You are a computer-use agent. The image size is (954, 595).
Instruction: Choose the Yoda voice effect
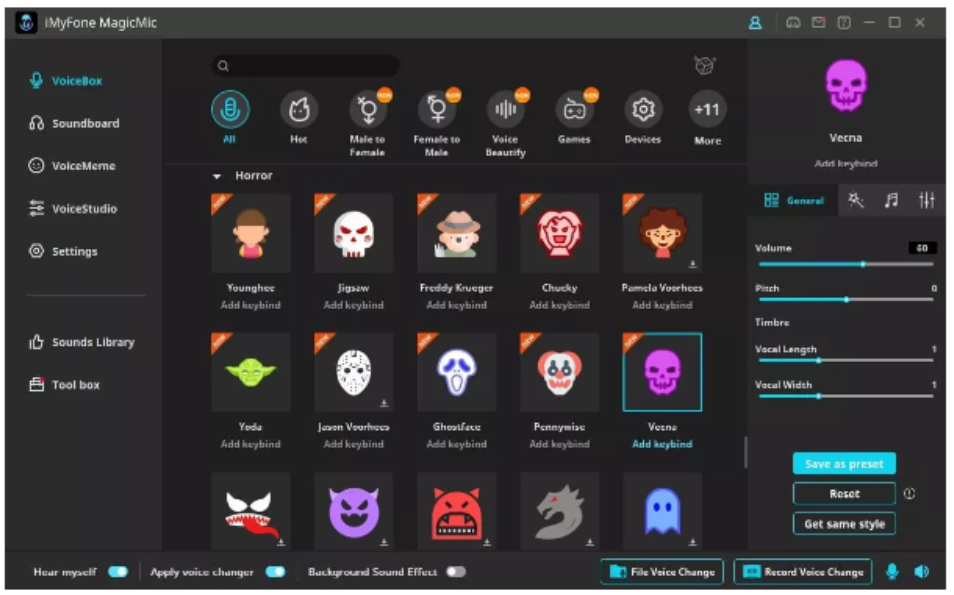click(250, 373)
